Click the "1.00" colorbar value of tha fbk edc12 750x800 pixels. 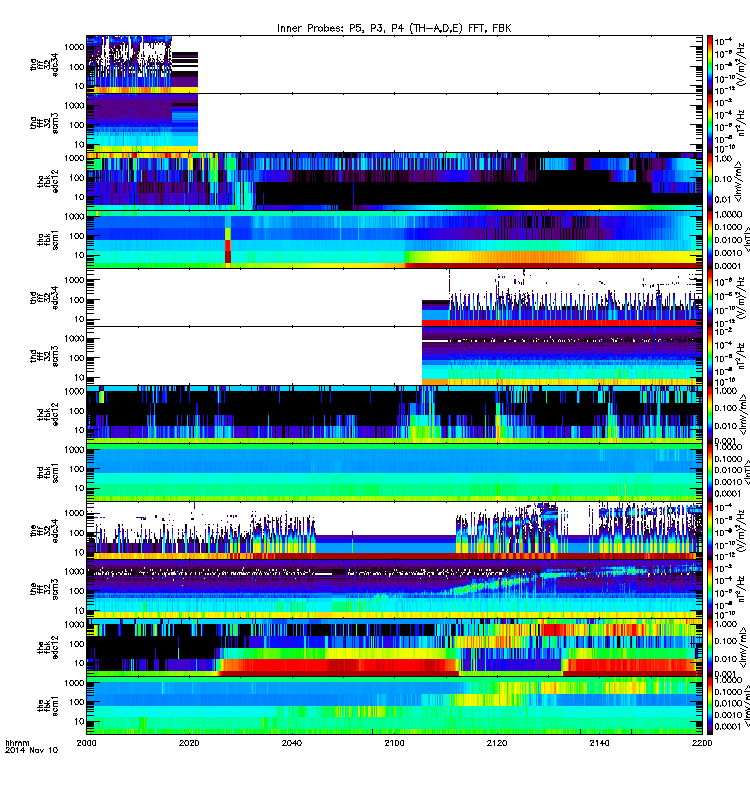click(x=723, y=159)
